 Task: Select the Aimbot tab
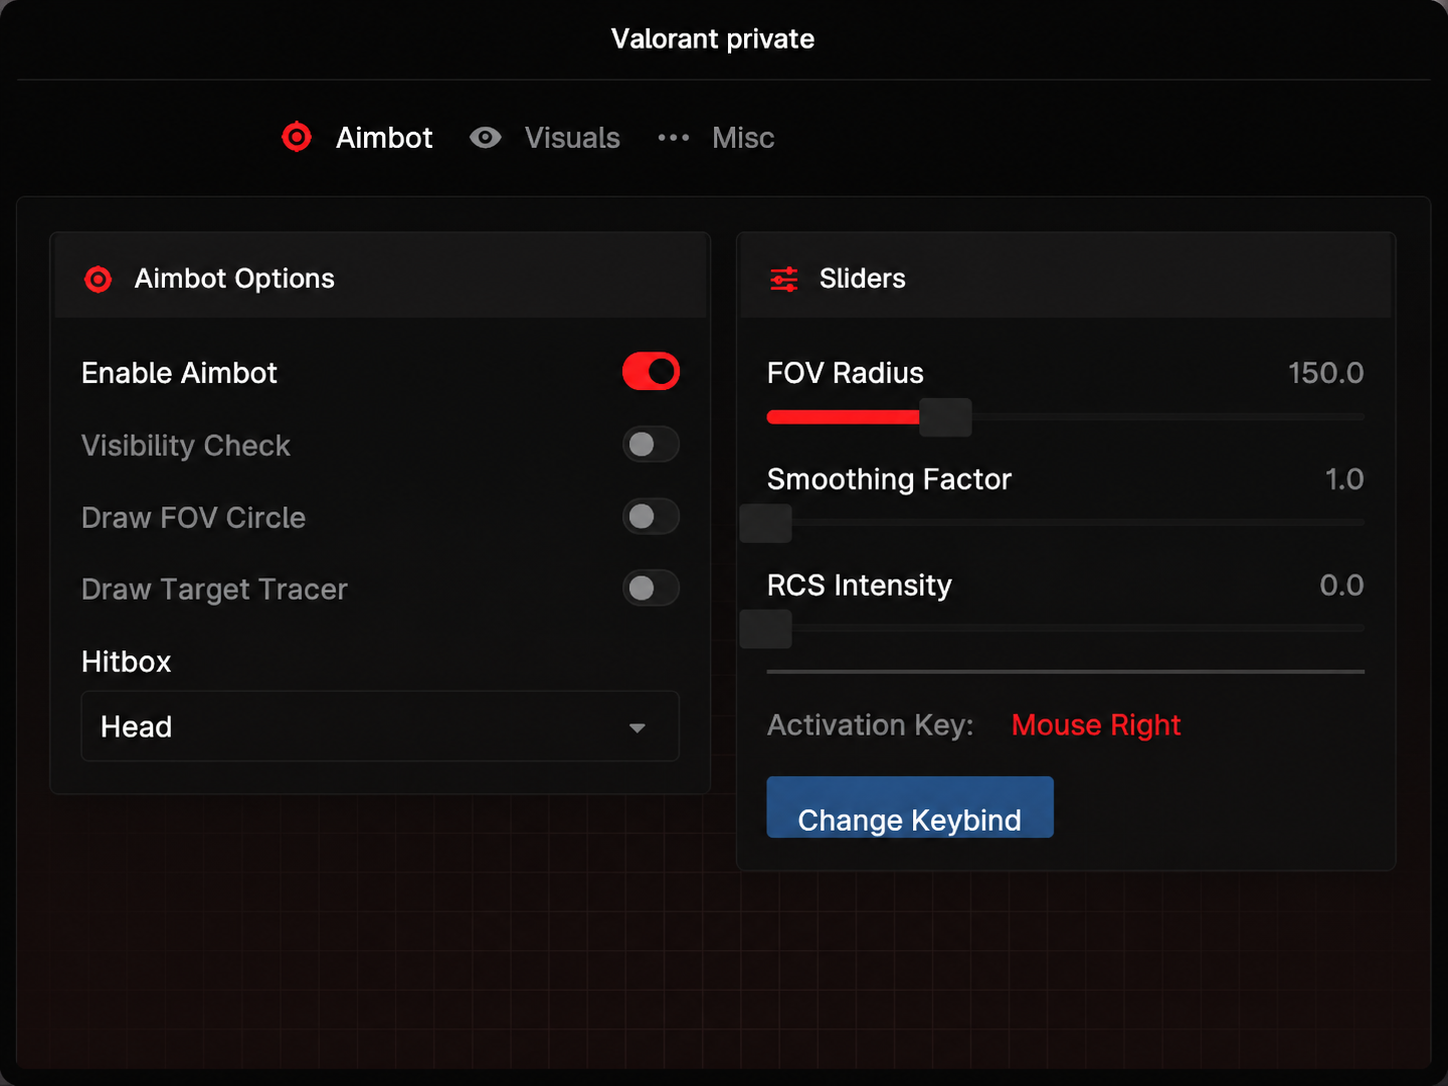357,137
